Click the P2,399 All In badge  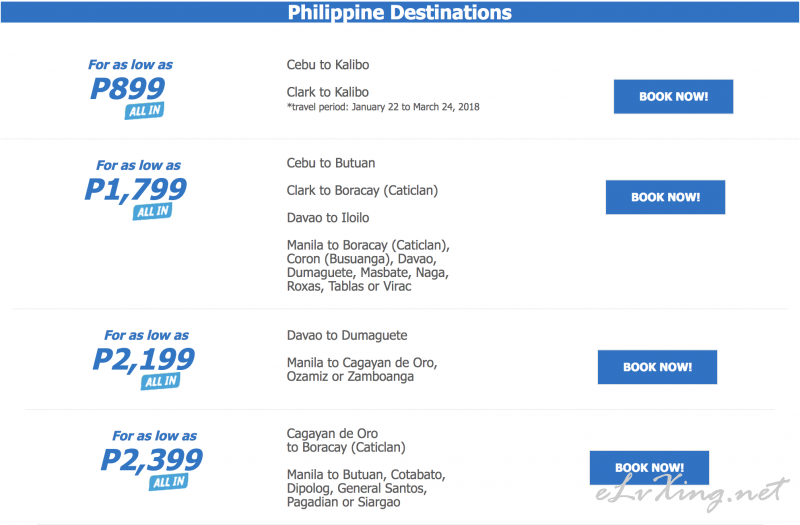[169, 482]
